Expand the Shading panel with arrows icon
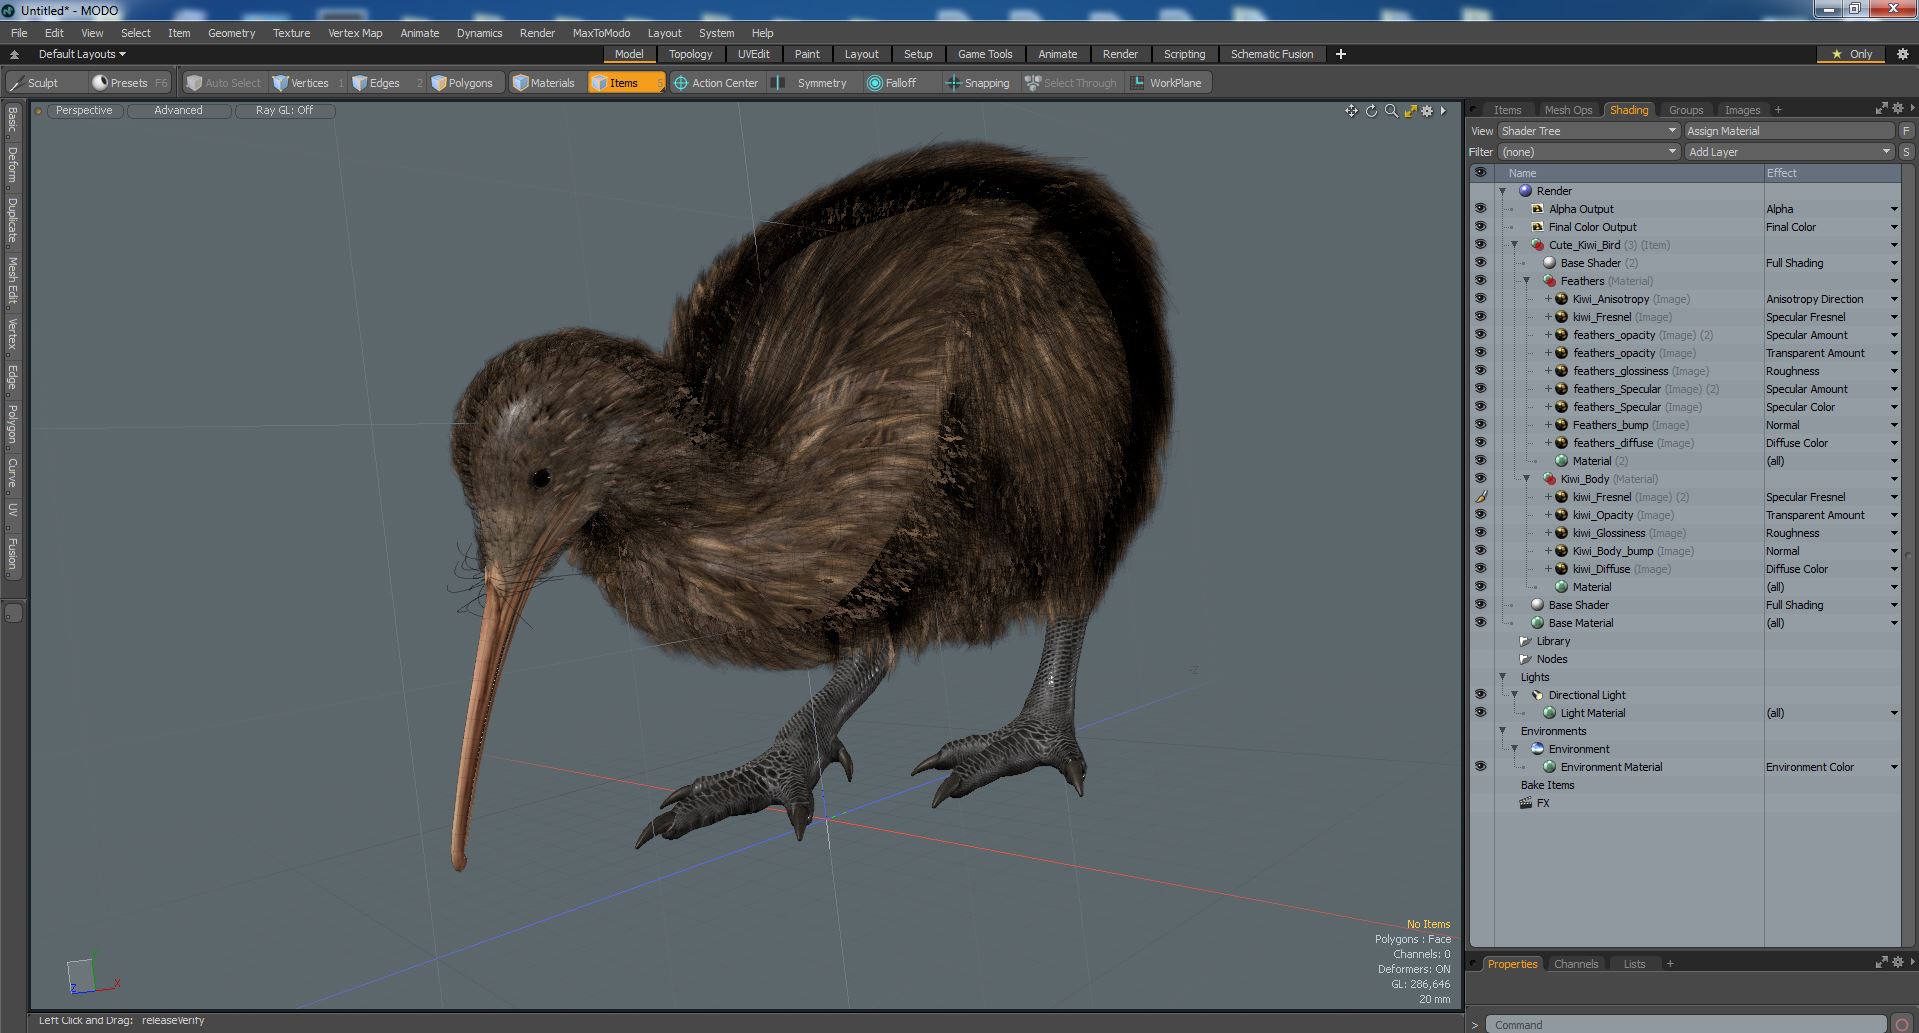 click(1881, 108)
